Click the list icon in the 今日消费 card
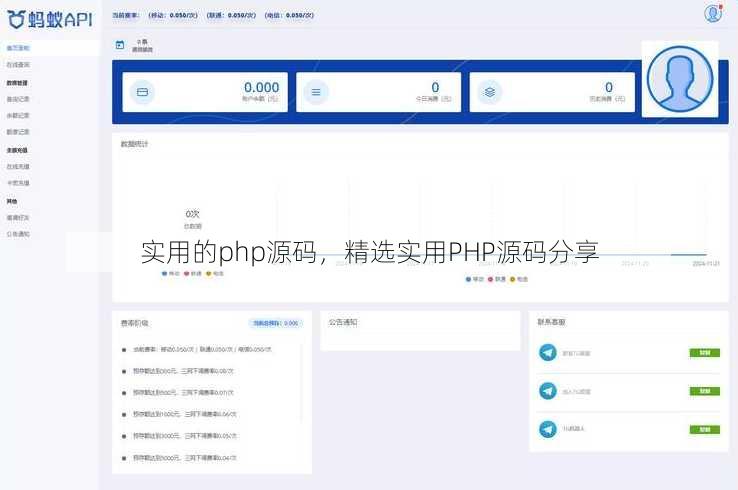 (316, 92)
